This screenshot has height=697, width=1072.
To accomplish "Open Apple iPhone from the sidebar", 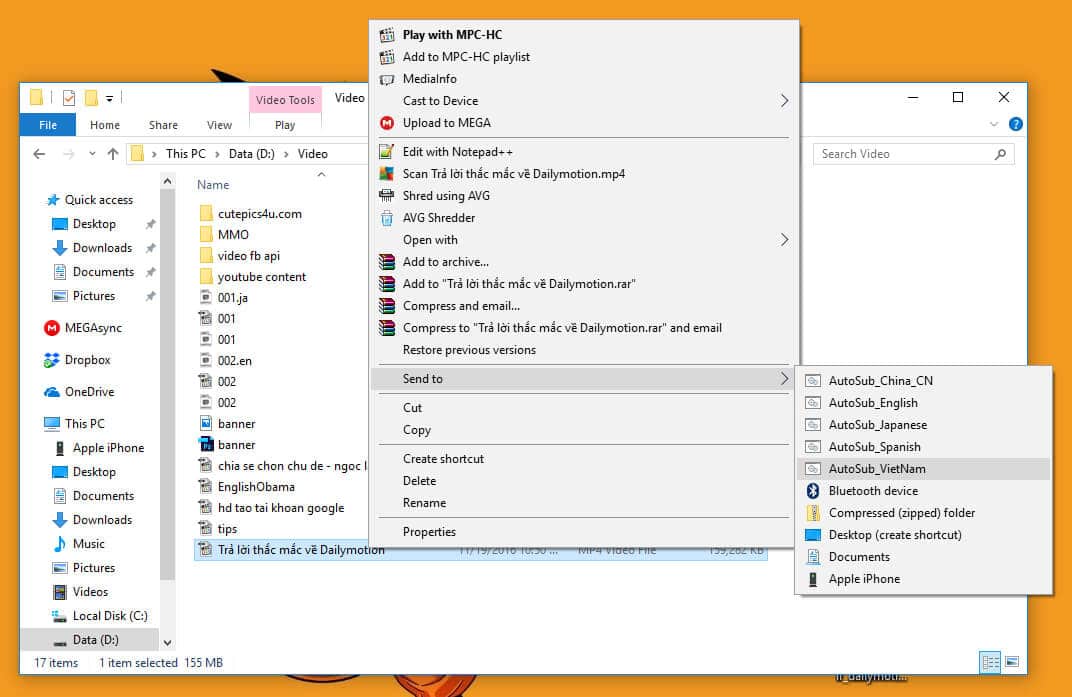I will tap(106, 447).
